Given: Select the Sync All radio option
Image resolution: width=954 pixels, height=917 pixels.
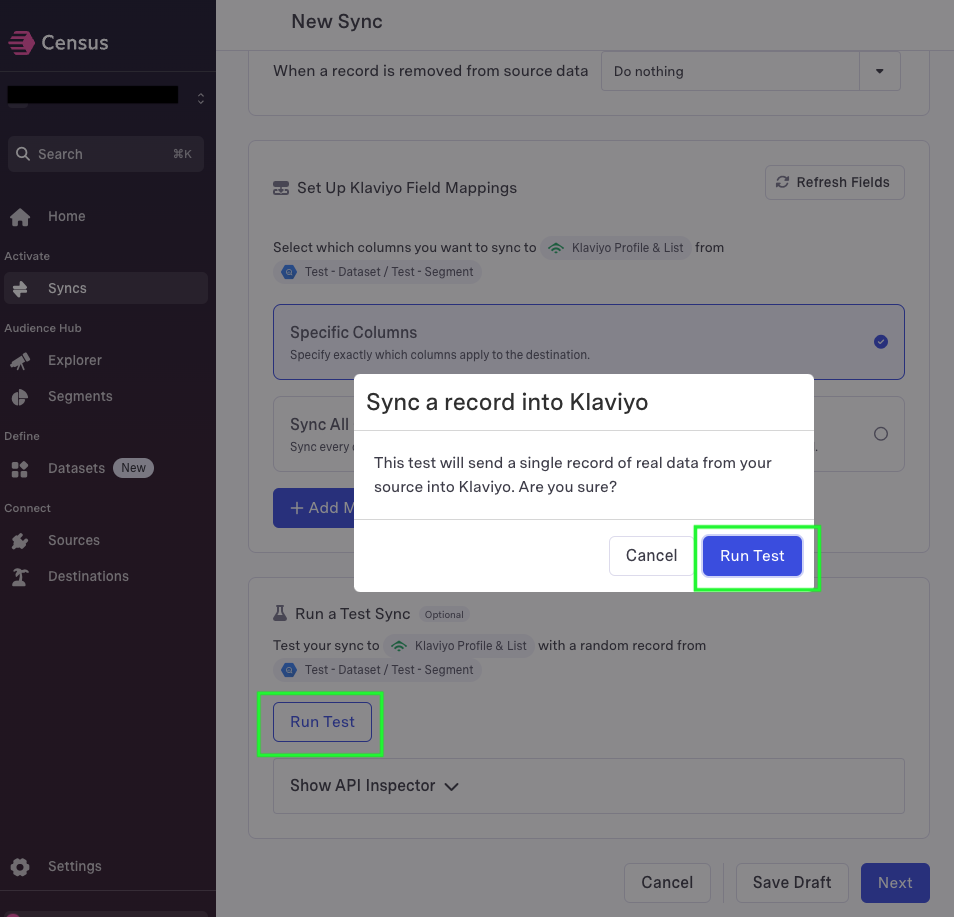Looking at the screenshot, I should (880, 434).
